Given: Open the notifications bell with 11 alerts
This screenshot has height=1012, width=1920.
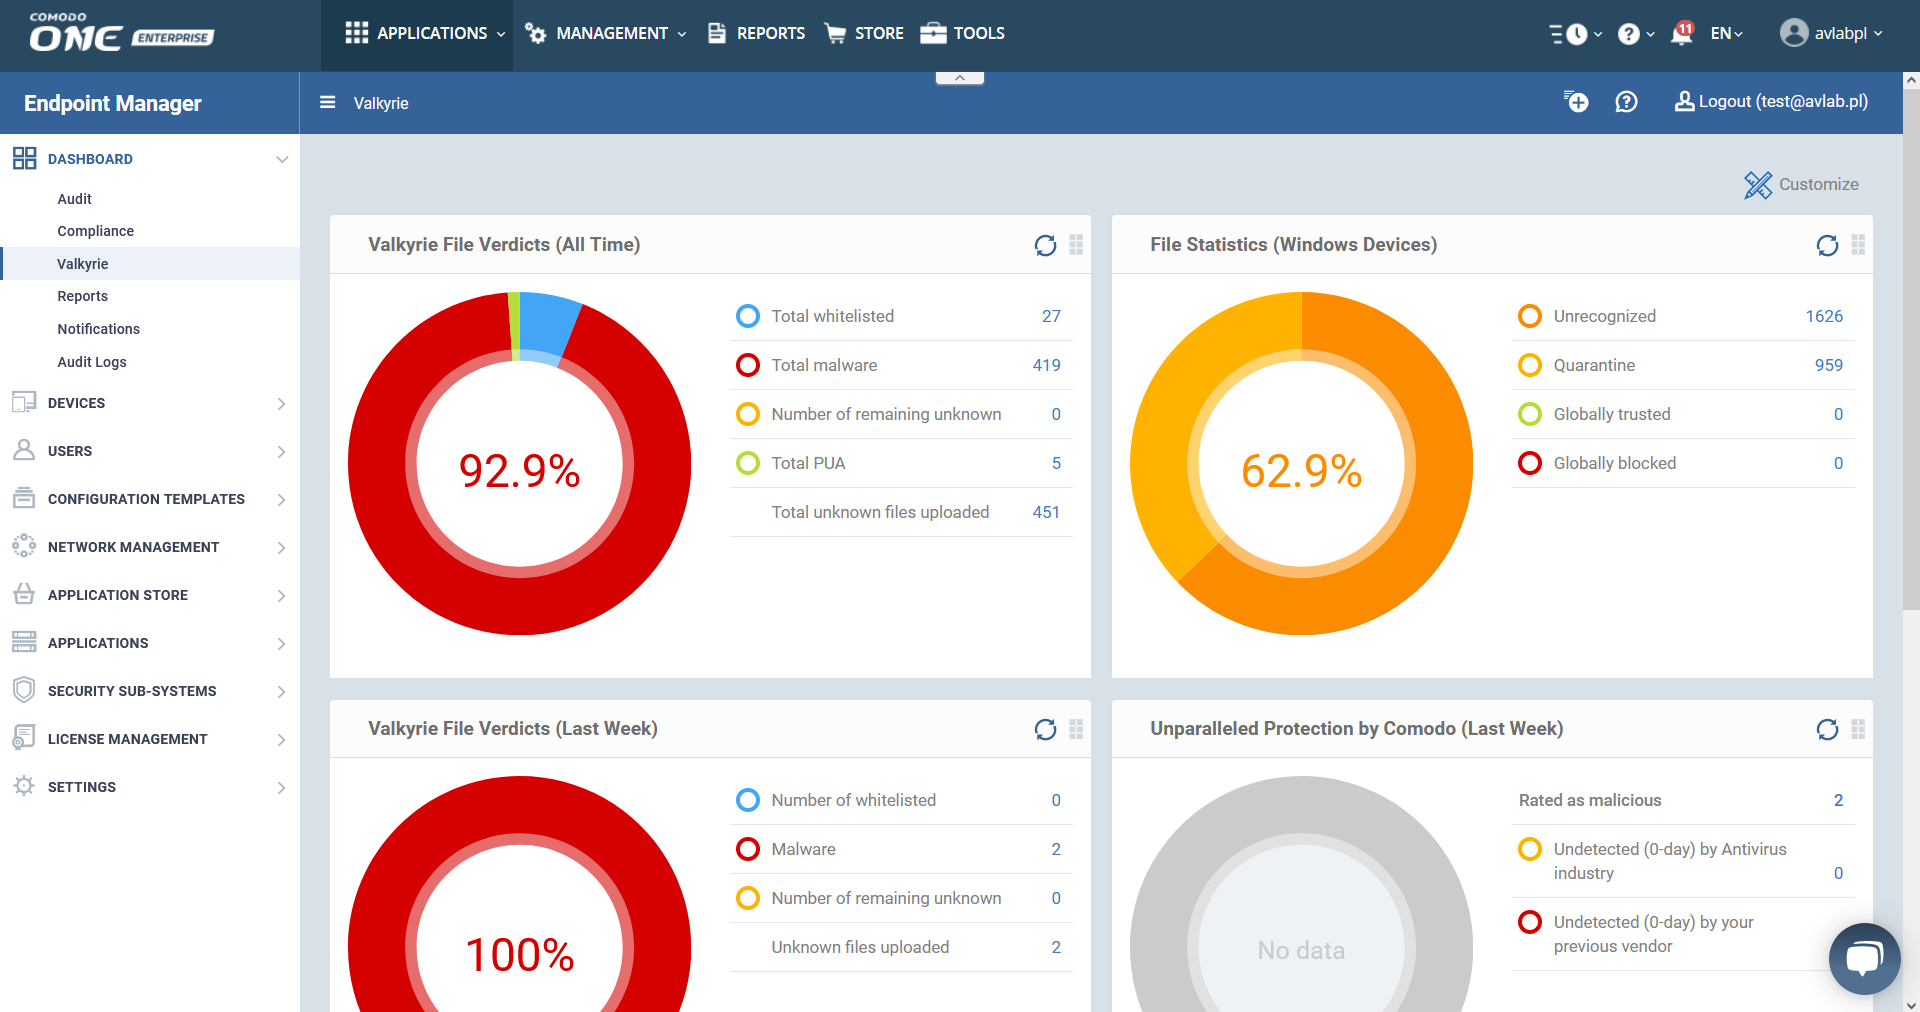Looking at the screenshot, I should tap(1682, 32).
